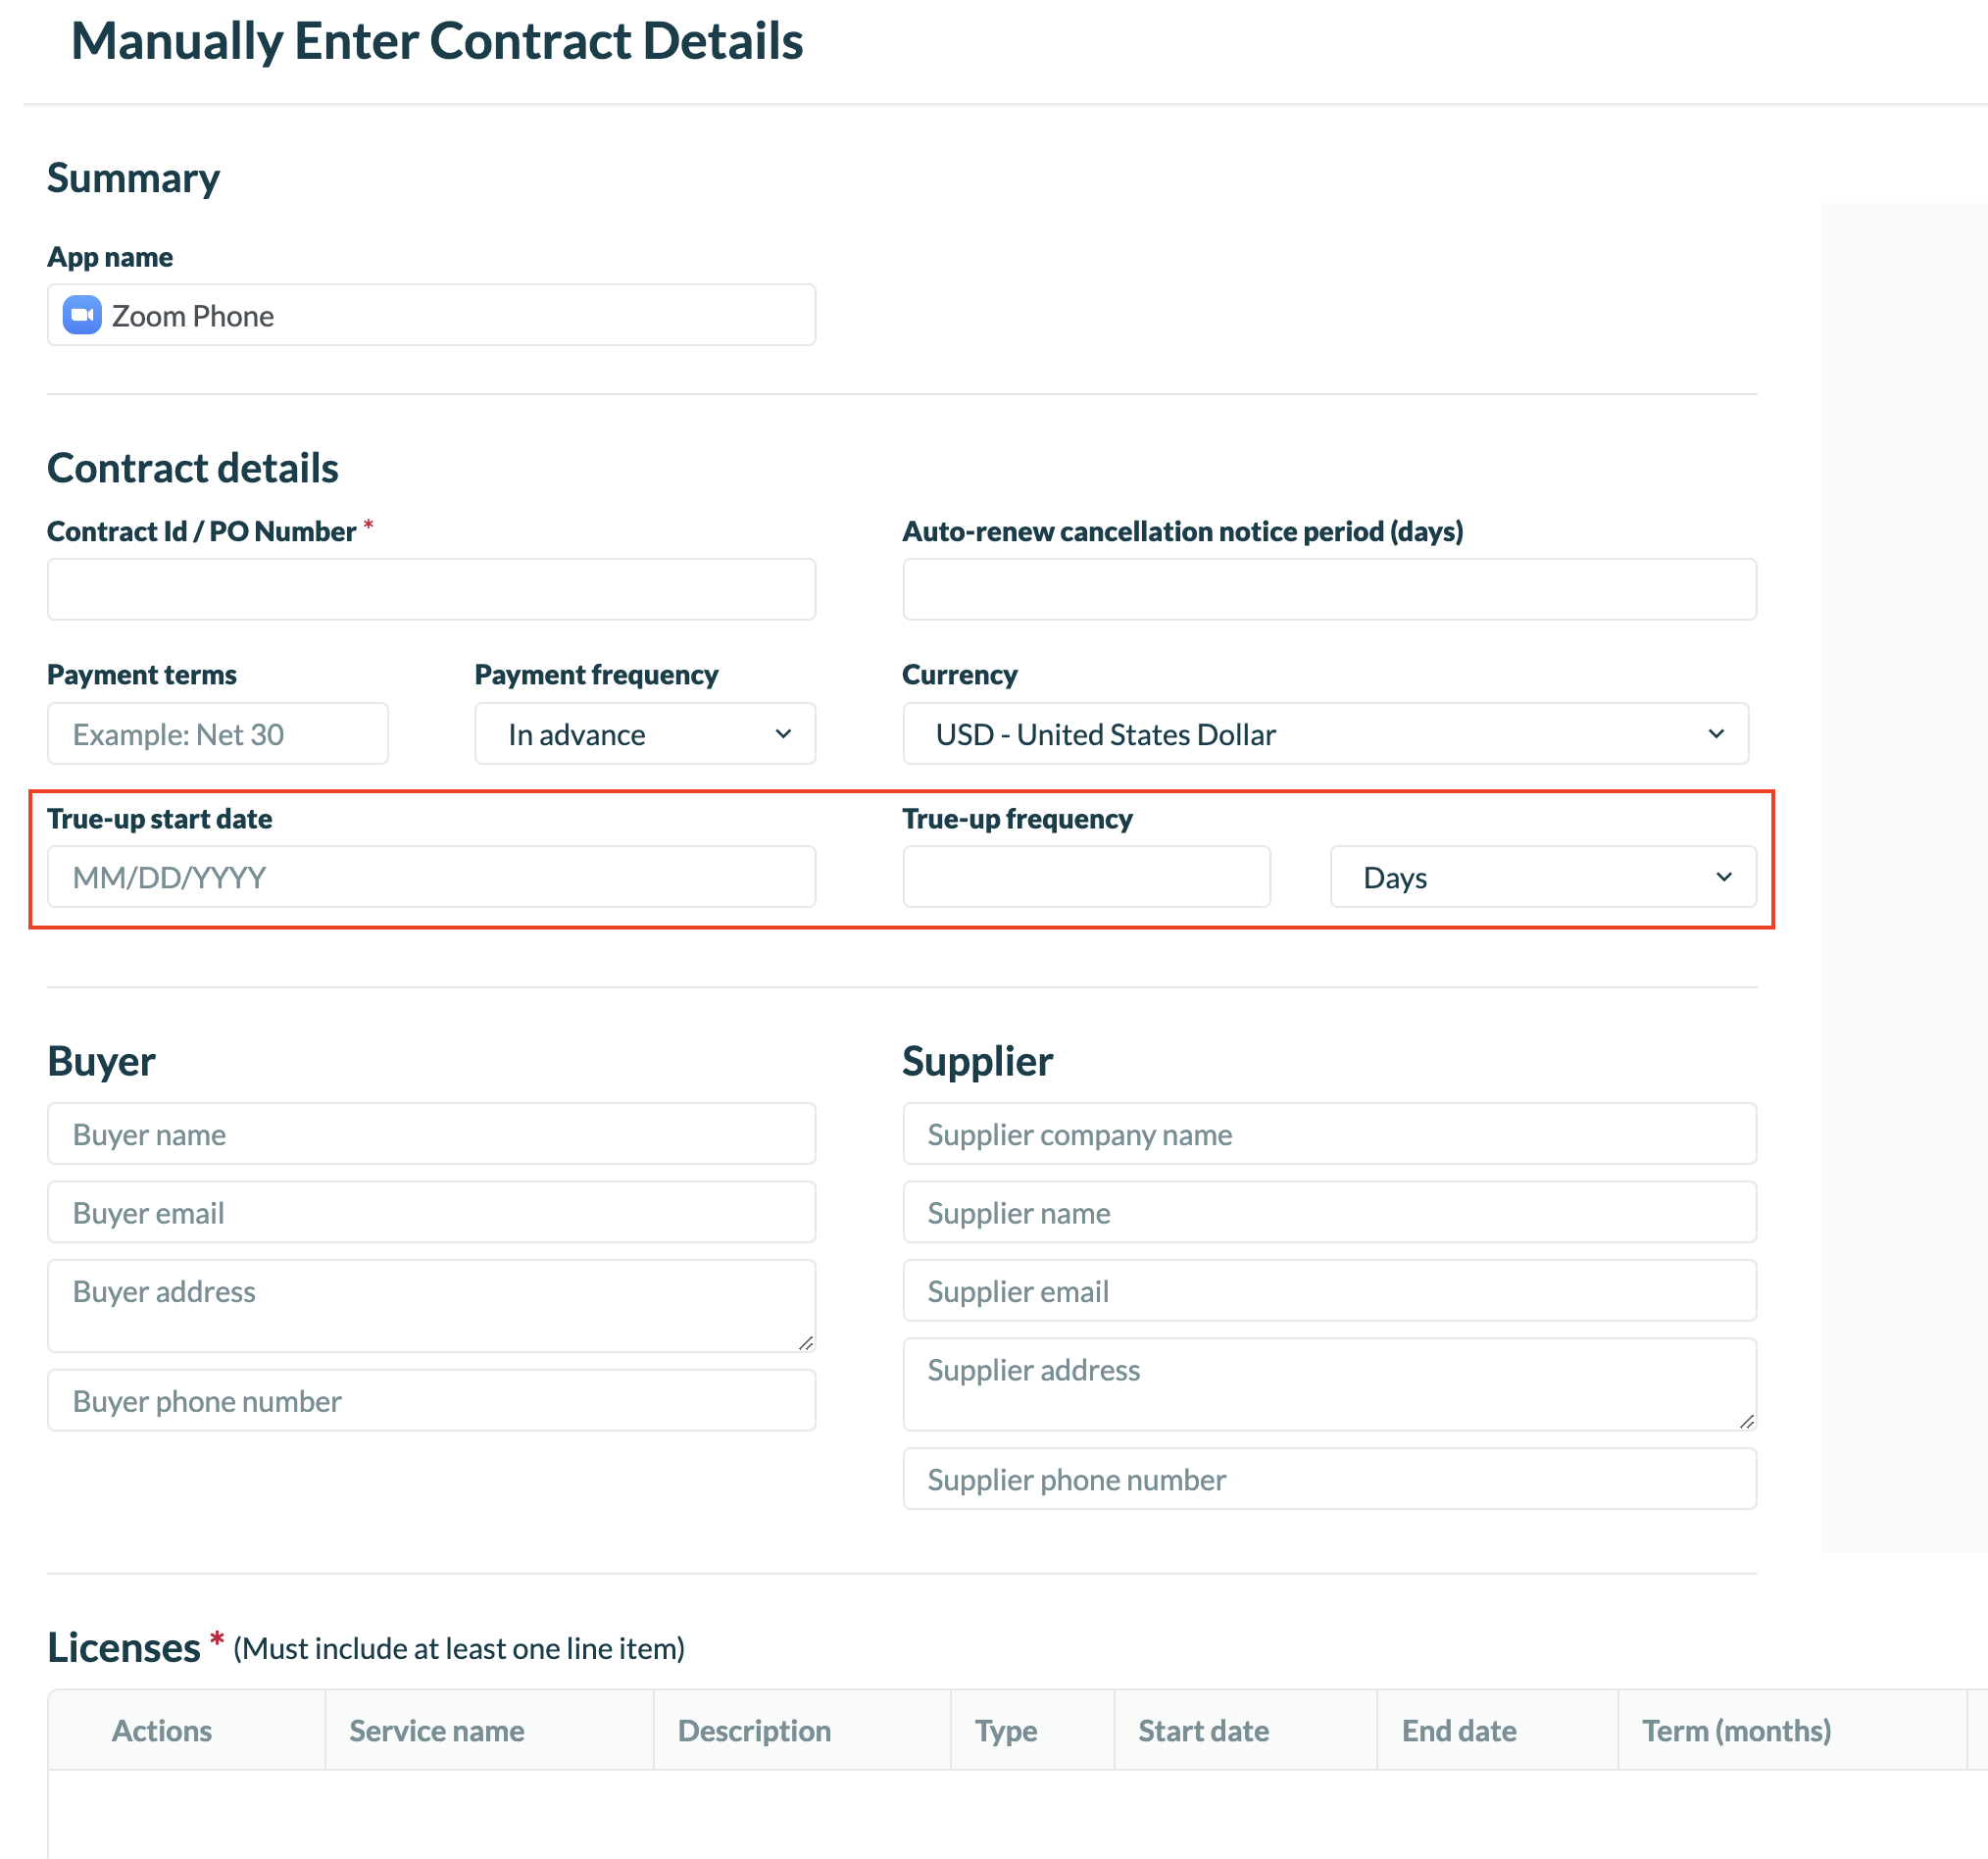Click the Buyer name field
The image size is (1988, 1859).
coord(431,1134)
